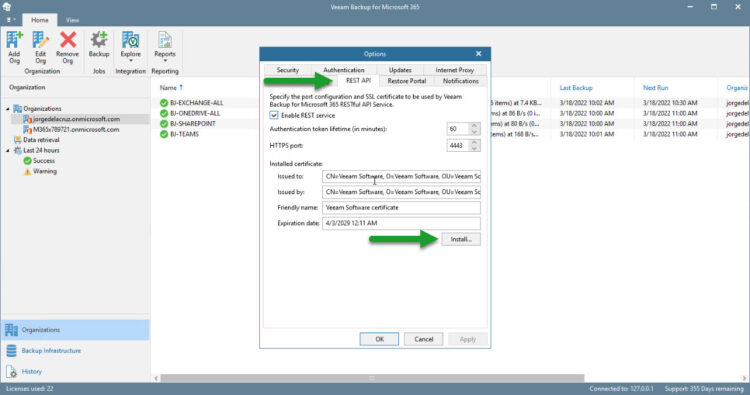Click the Issued by certificate field

[x=401, y=192]
